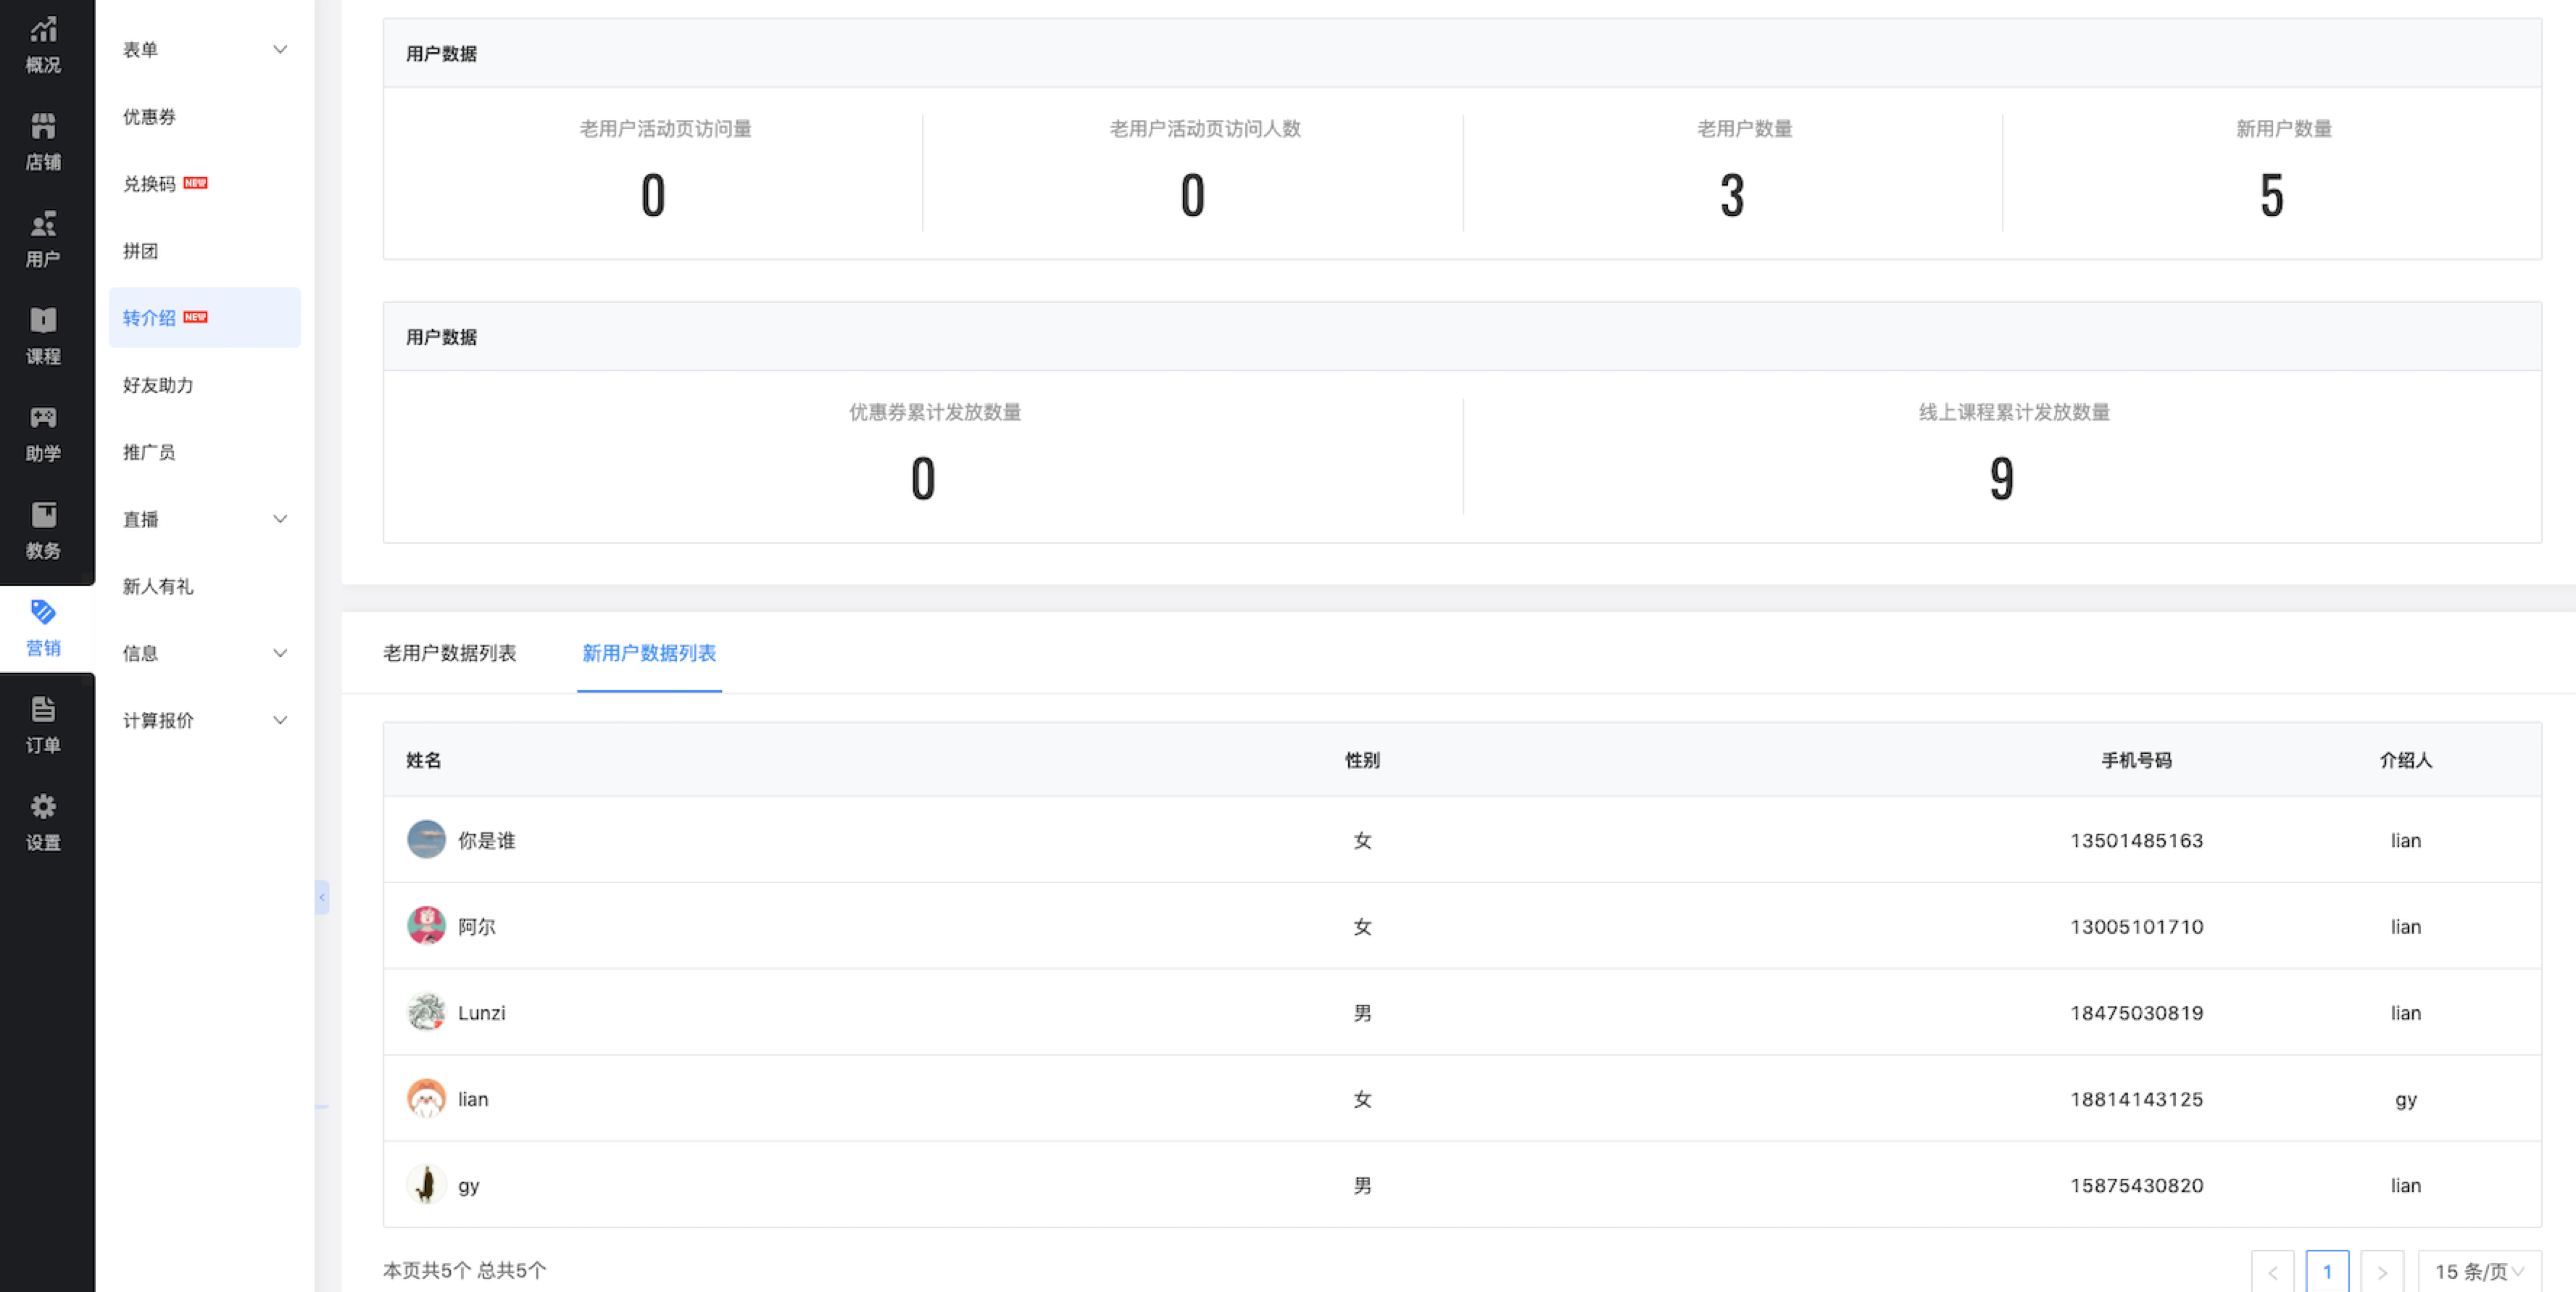Go to the previous page arrow
This screenshot has height=1292, width=2576.
point(2273,1271)
